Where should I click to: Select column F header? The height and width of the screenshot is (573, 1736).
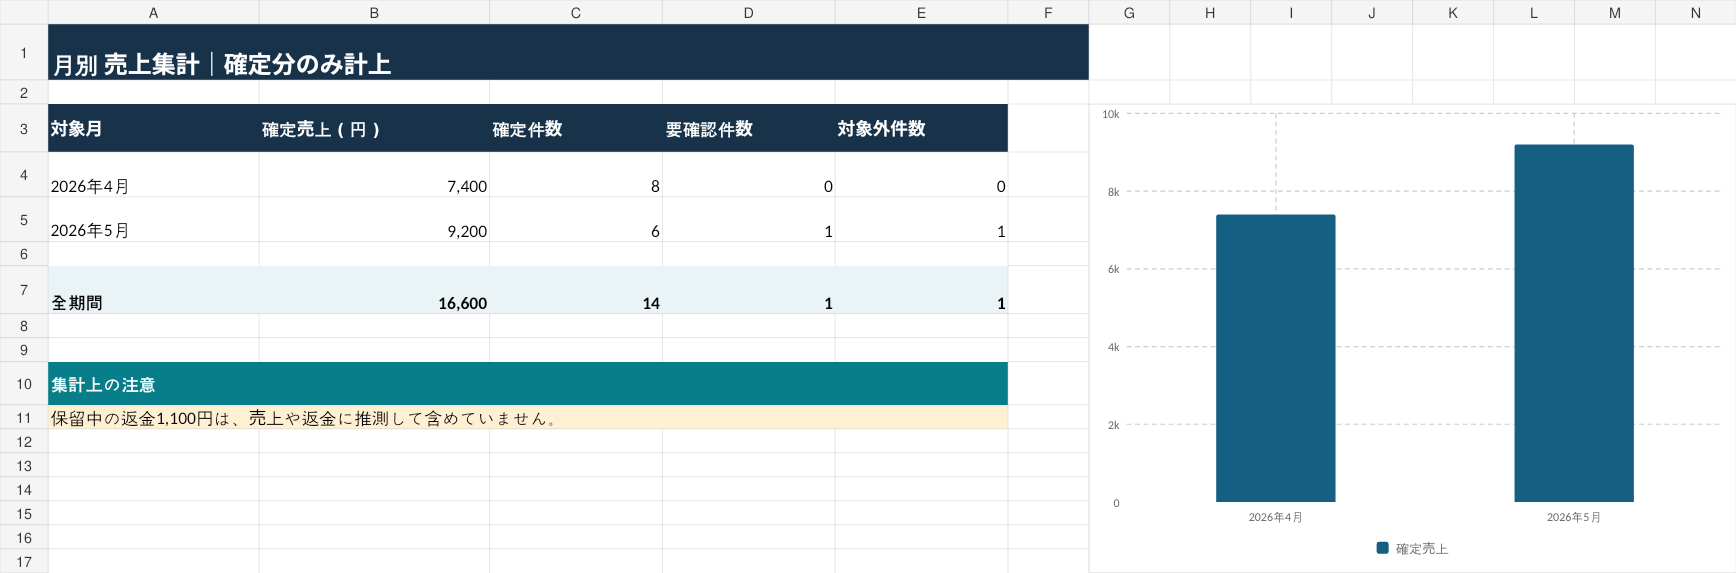1048,12
